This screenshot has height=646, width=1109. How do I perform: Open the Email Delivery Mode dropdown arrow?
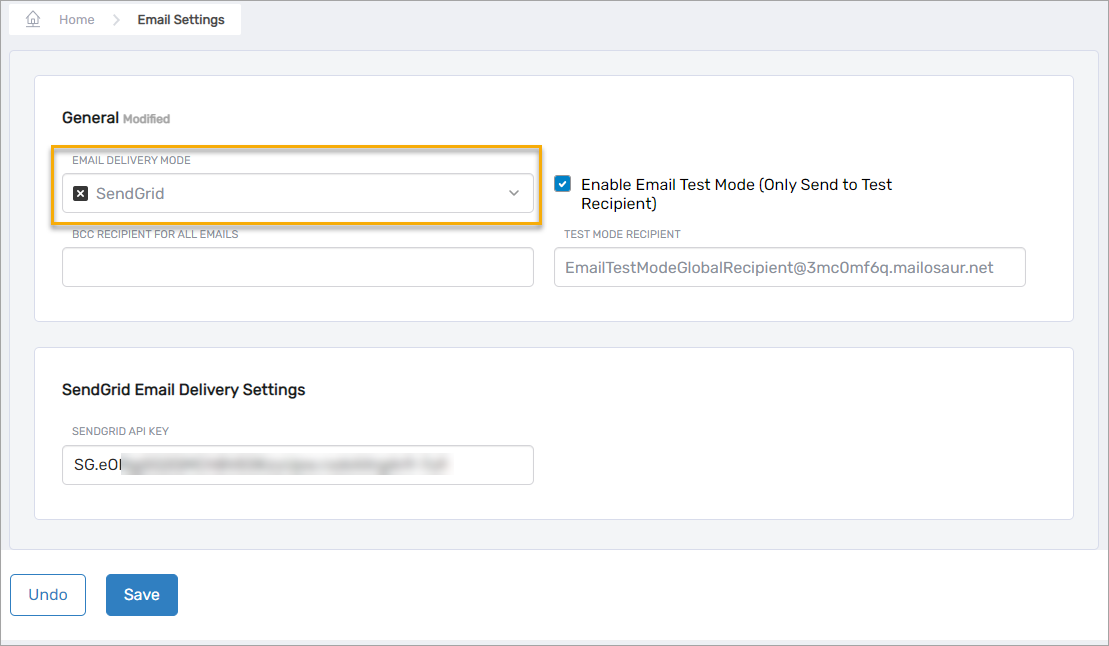click(514, 193)
